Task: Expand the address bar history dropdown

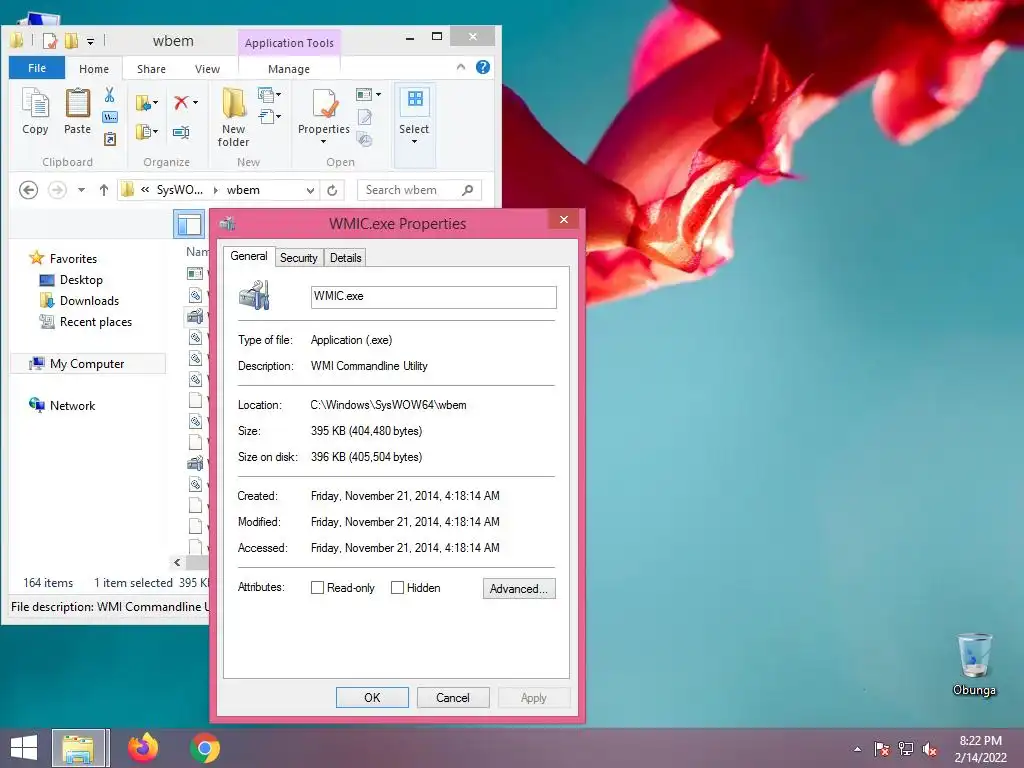Action: click(310, 190)
